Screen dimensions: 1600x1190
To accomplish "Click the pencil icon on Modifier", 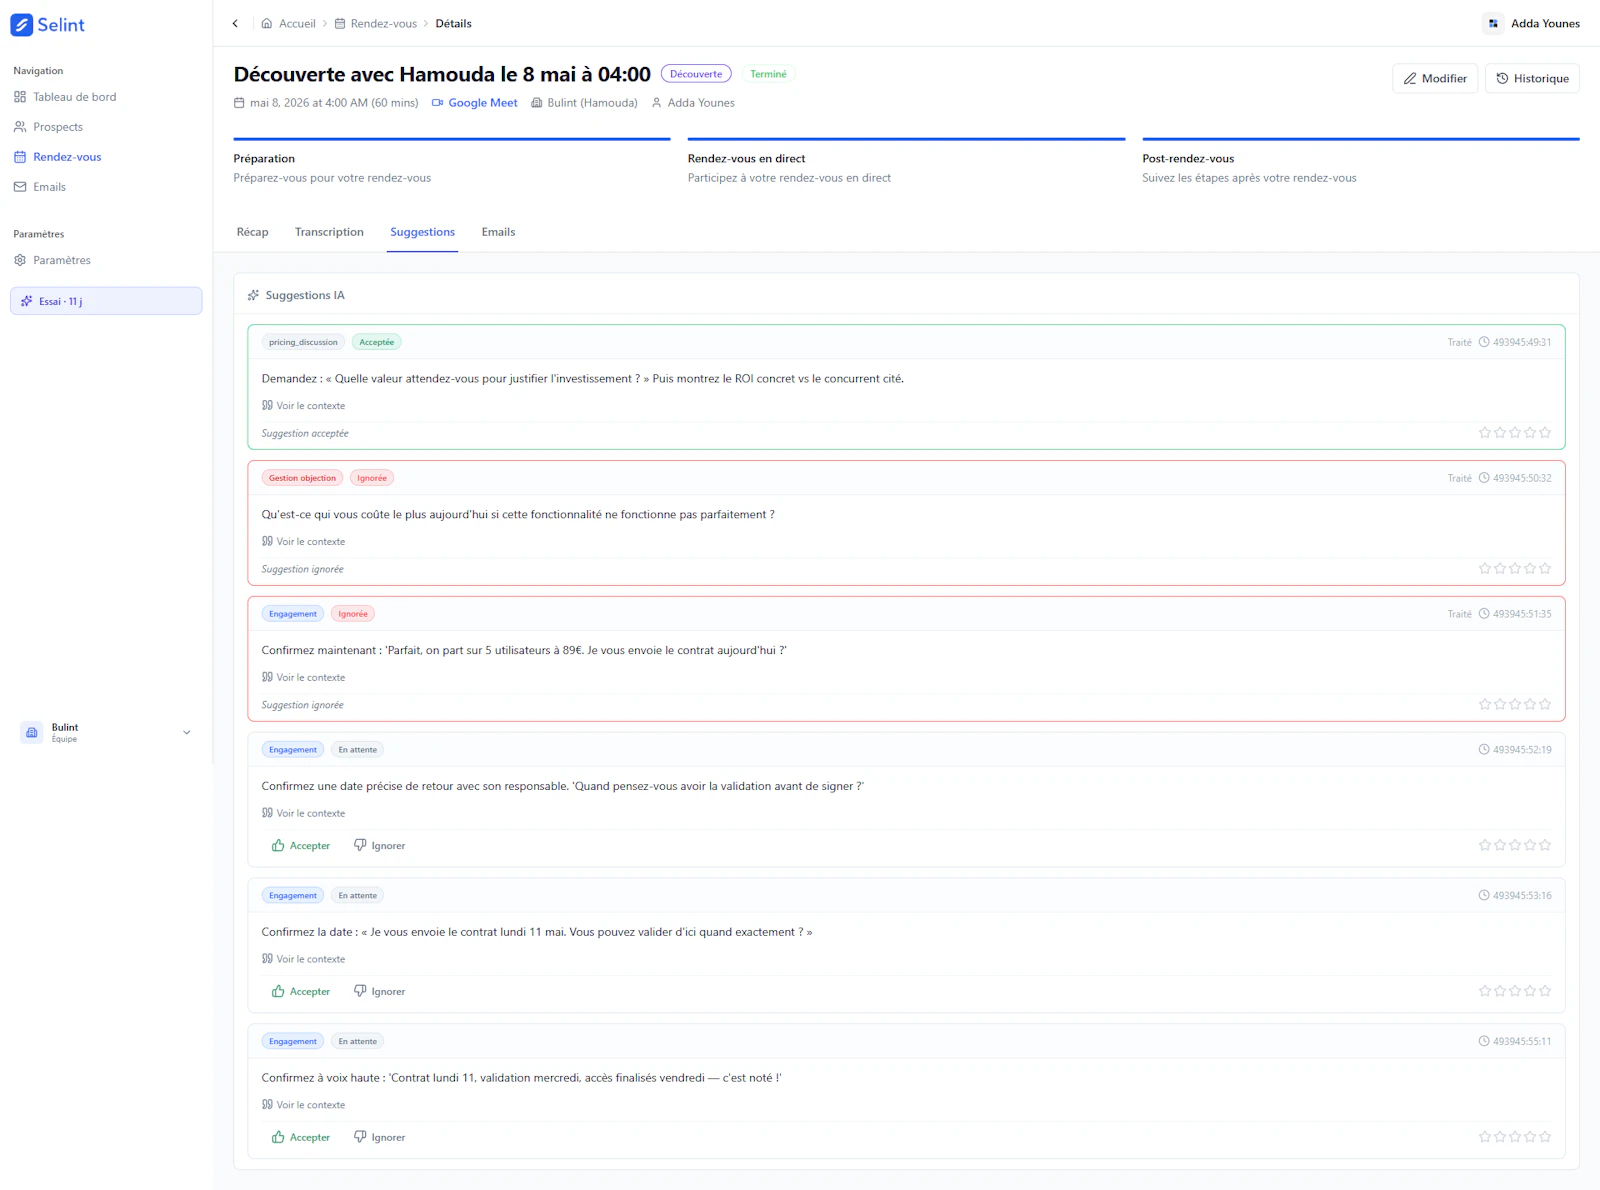I will pyautogui.click(x=1410, y=78).
